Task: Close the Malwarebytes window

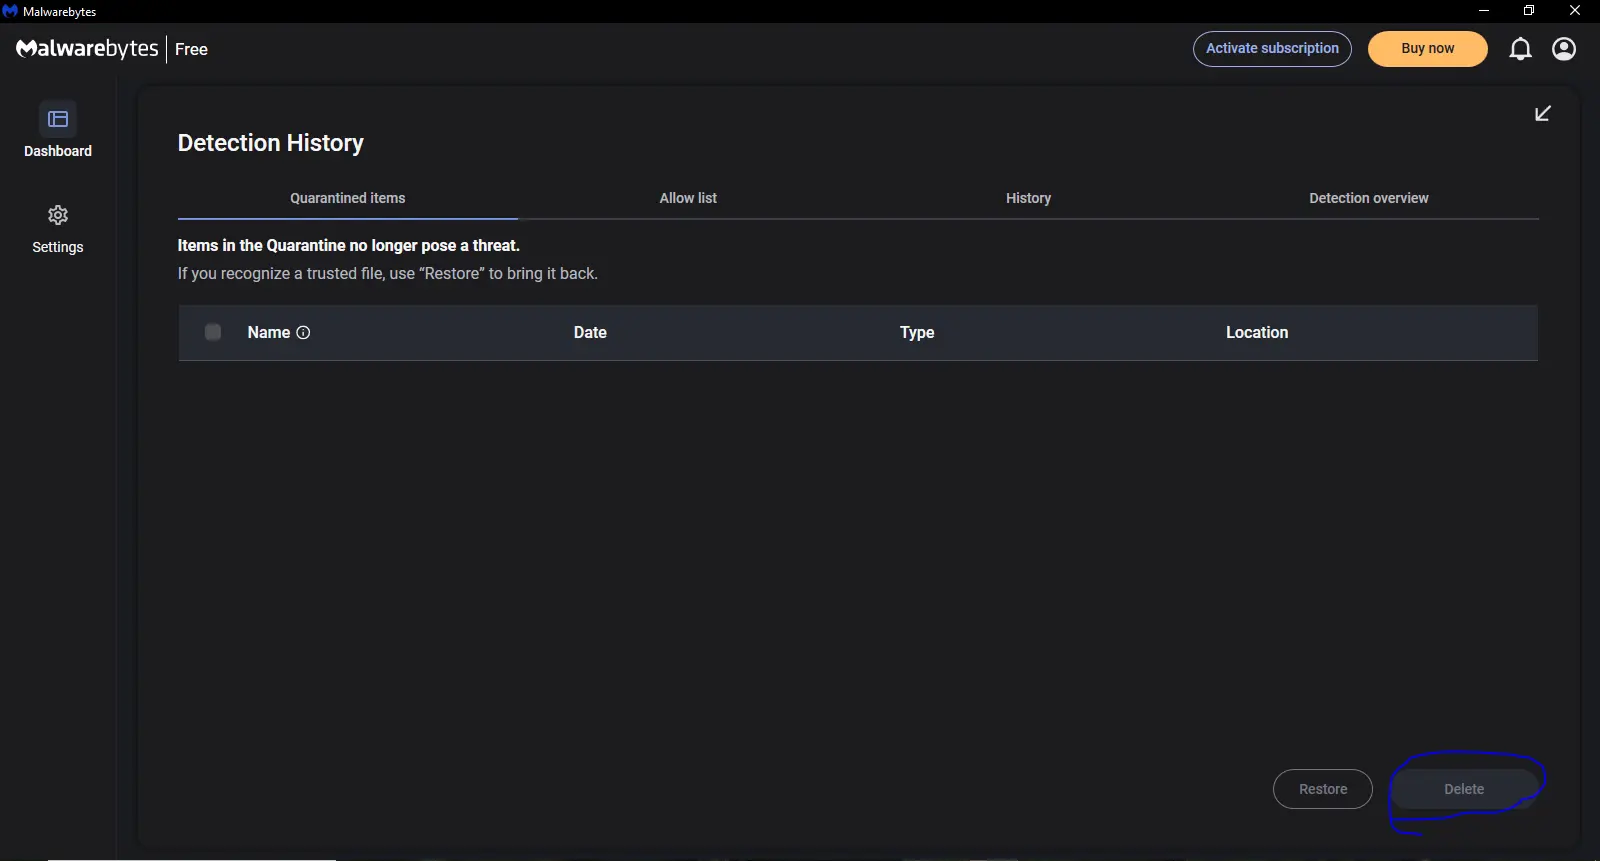Action: point(1575,11)
